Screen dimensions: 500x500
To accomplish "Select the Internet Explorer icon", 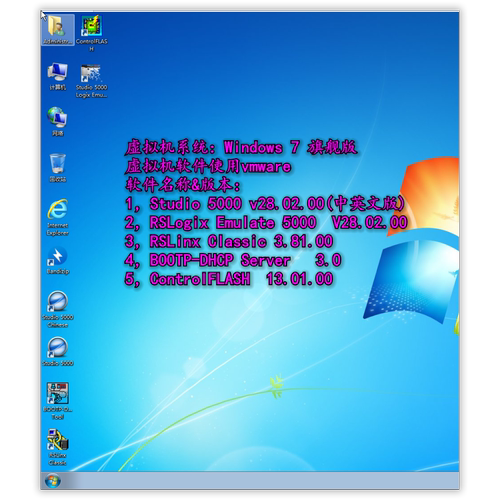I will tap(58, 217).
